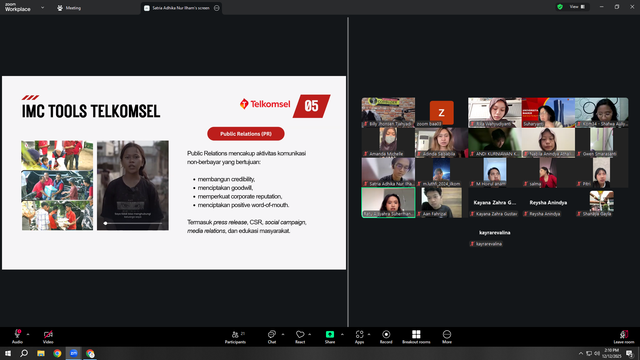640x360 pixels.
Task: Click the Public Relations (PR) red pill
Action: click(x=246, y=134)
